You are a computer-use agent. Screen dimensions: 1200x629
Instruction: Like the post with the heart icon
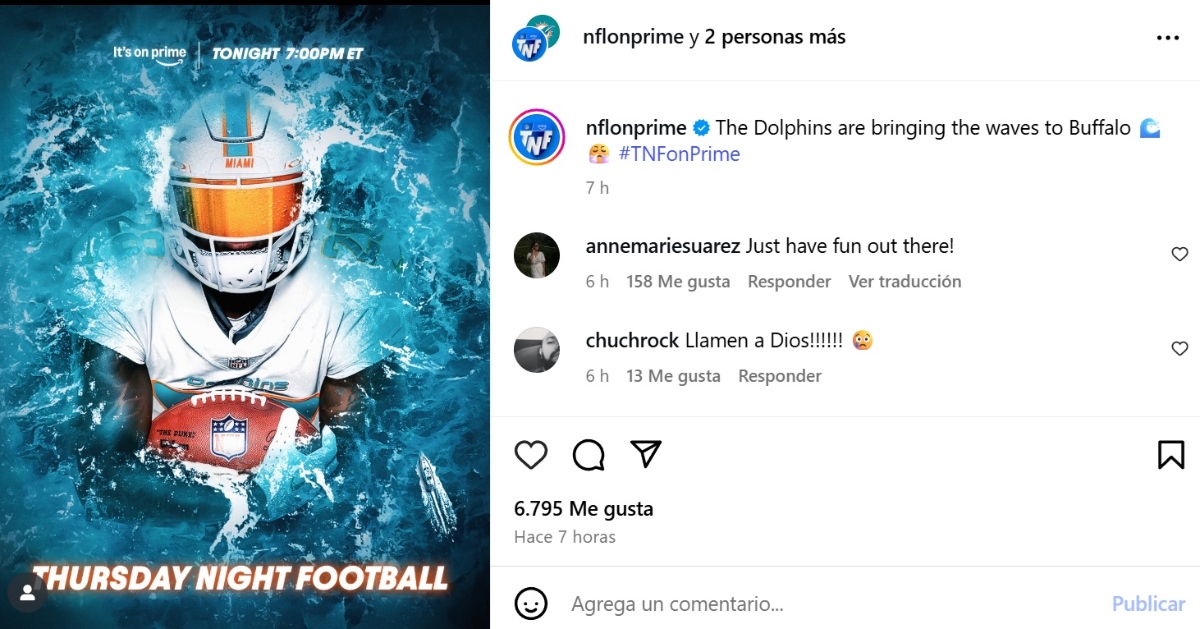[531, 455]
